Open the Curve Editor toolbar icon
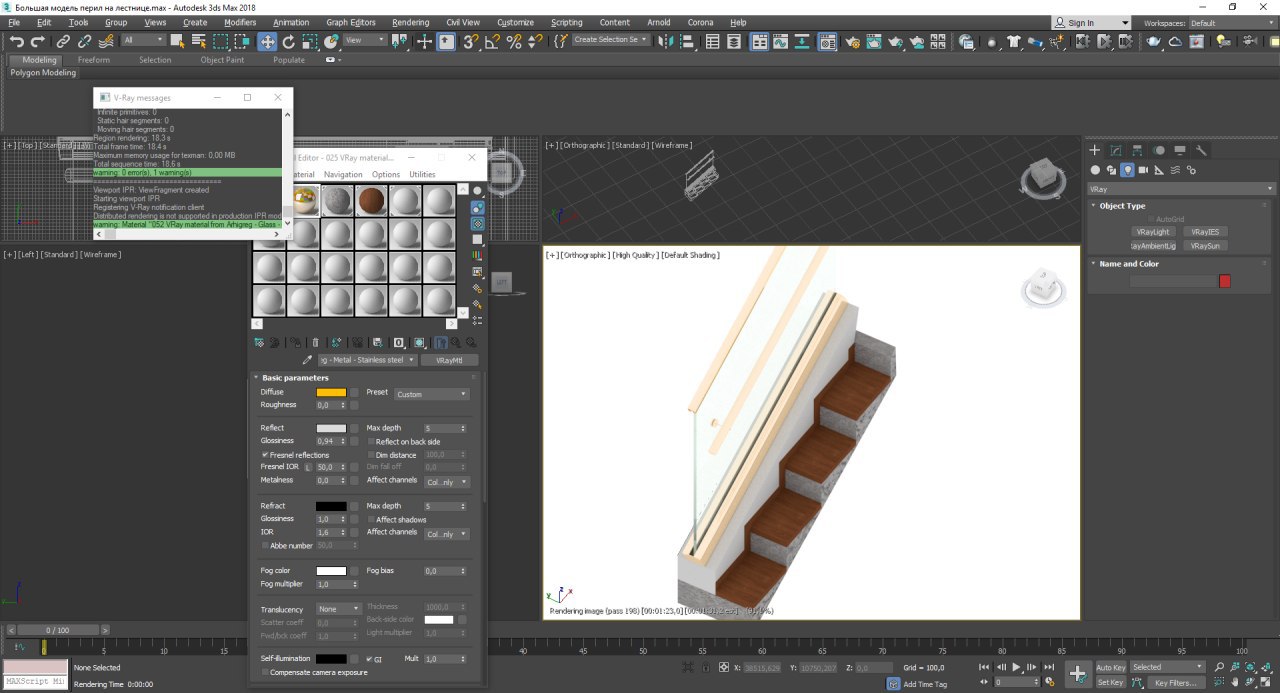The width and height of the screenshot is (1280, 693). (x=781, y=41)
